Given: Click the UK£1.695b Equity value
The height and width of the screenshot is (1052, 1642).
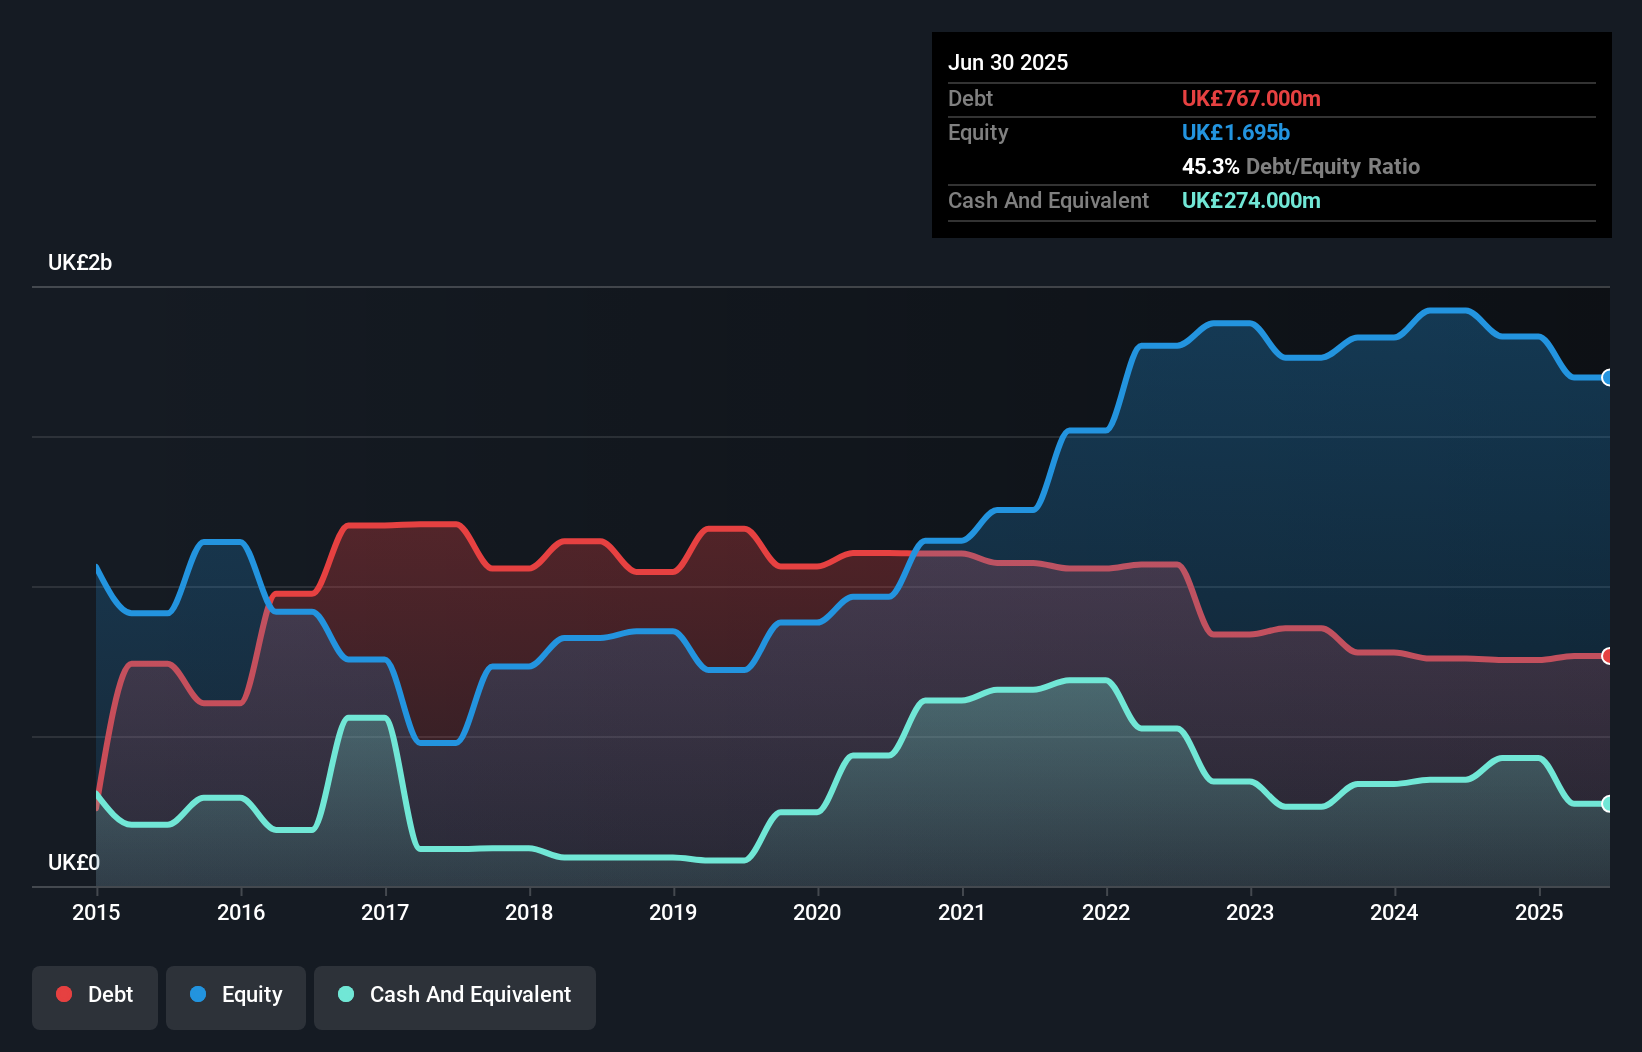Looking at the screenshot, I should (x=1236, y=132).
